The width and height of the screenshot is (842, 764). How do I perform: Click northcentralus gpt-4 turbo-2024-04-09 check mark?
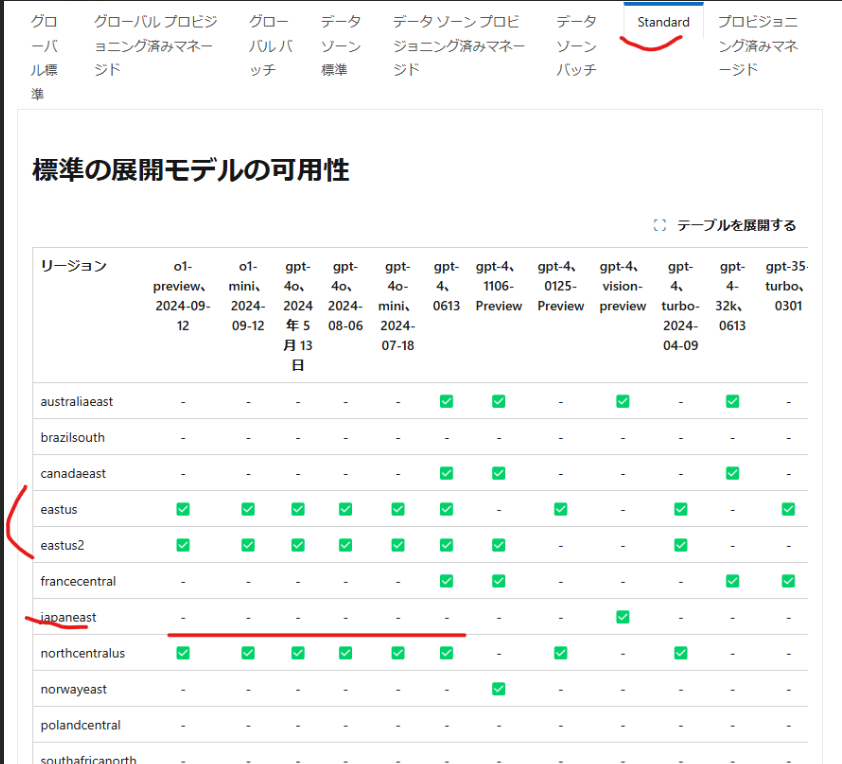680,653
